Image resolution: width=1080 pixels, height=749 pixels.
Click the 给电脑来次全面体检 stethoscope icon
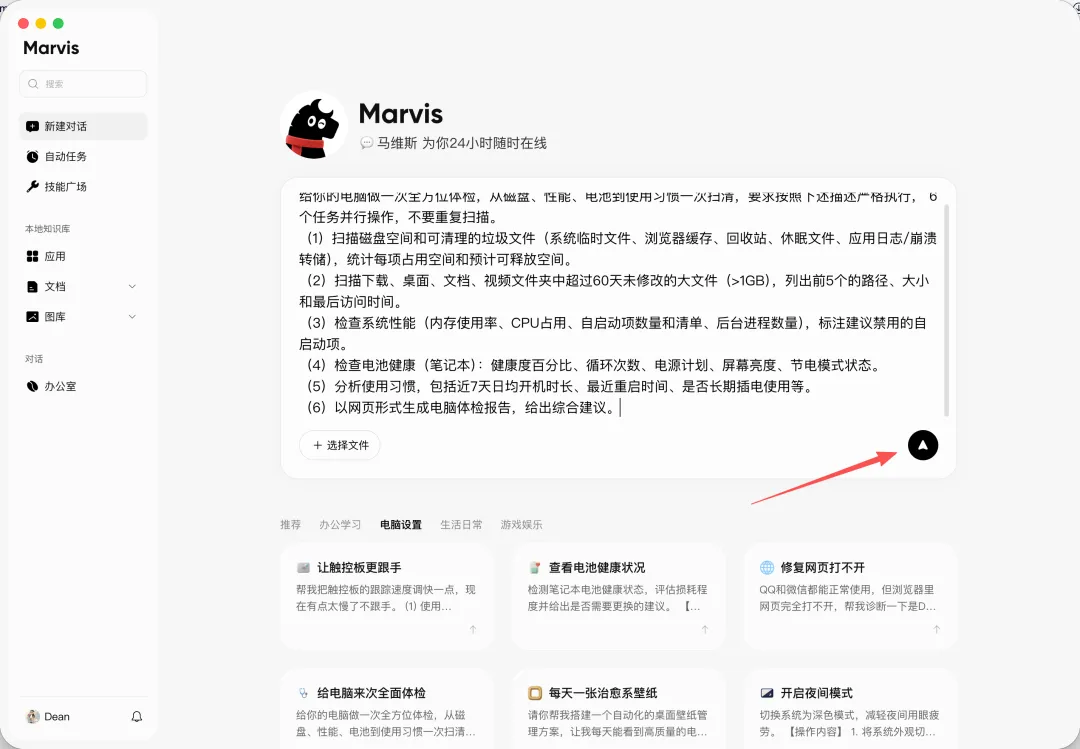303,693
